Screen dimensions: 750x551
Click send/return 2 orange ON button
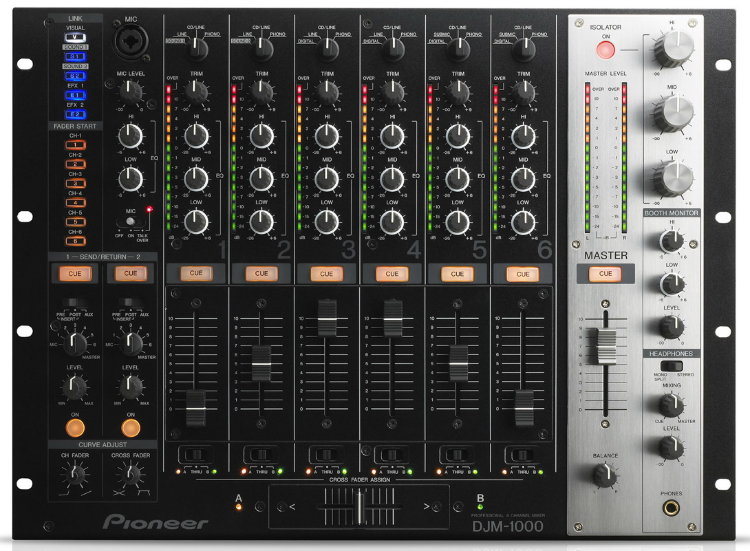[131, 428]
